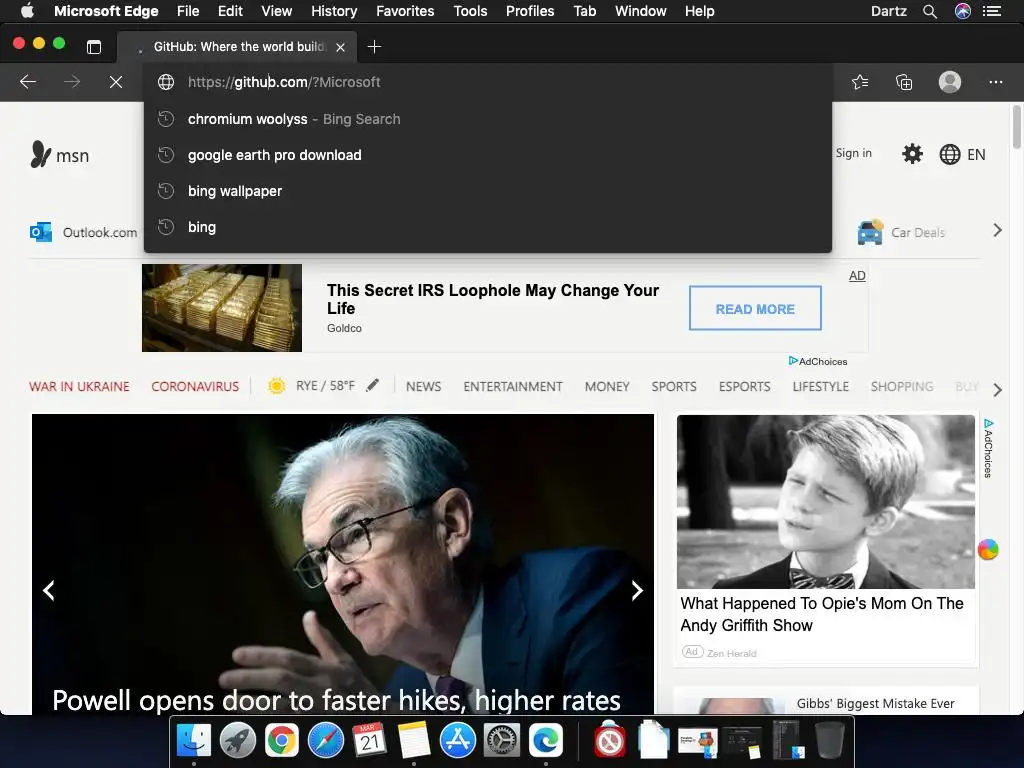Select the 'bing' history suggestion

click(x=488, y=227)
